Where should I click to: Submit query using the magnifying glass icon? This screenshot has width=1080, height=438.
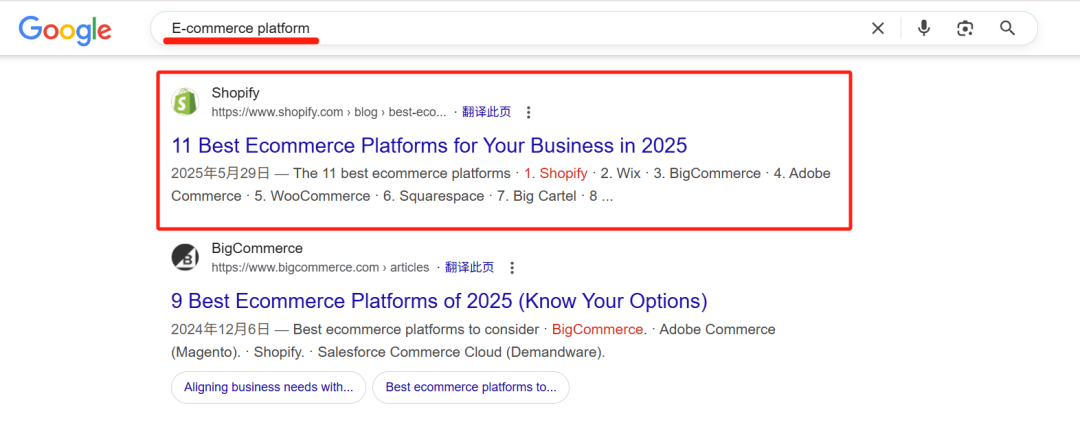click(1007, 28)
